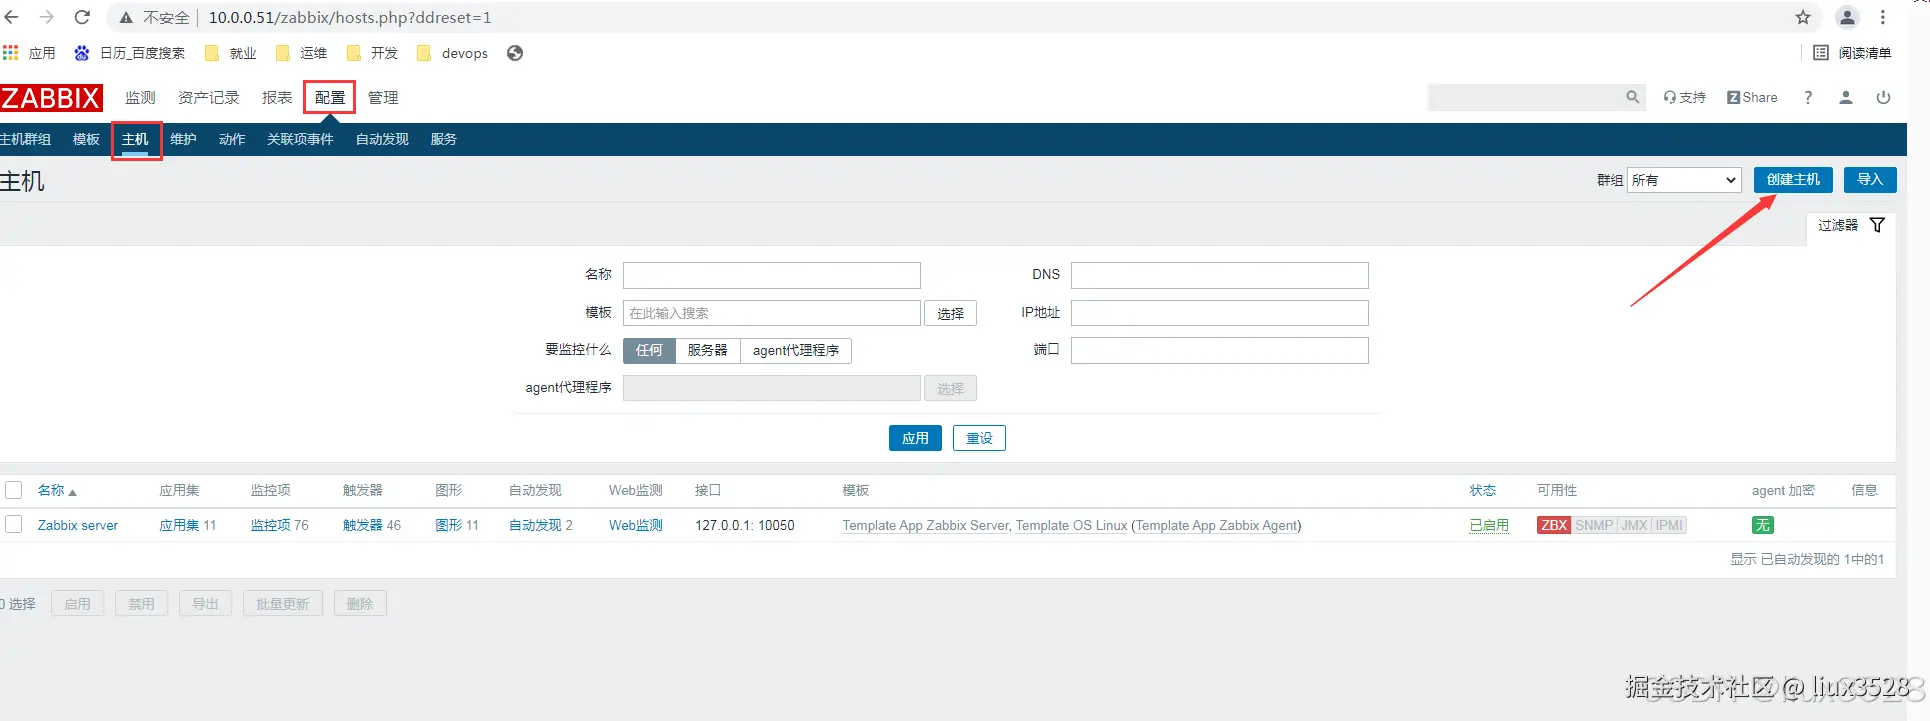Open the 资产记录 top menu
The image size is (1930, 721).
pos(209,97)
